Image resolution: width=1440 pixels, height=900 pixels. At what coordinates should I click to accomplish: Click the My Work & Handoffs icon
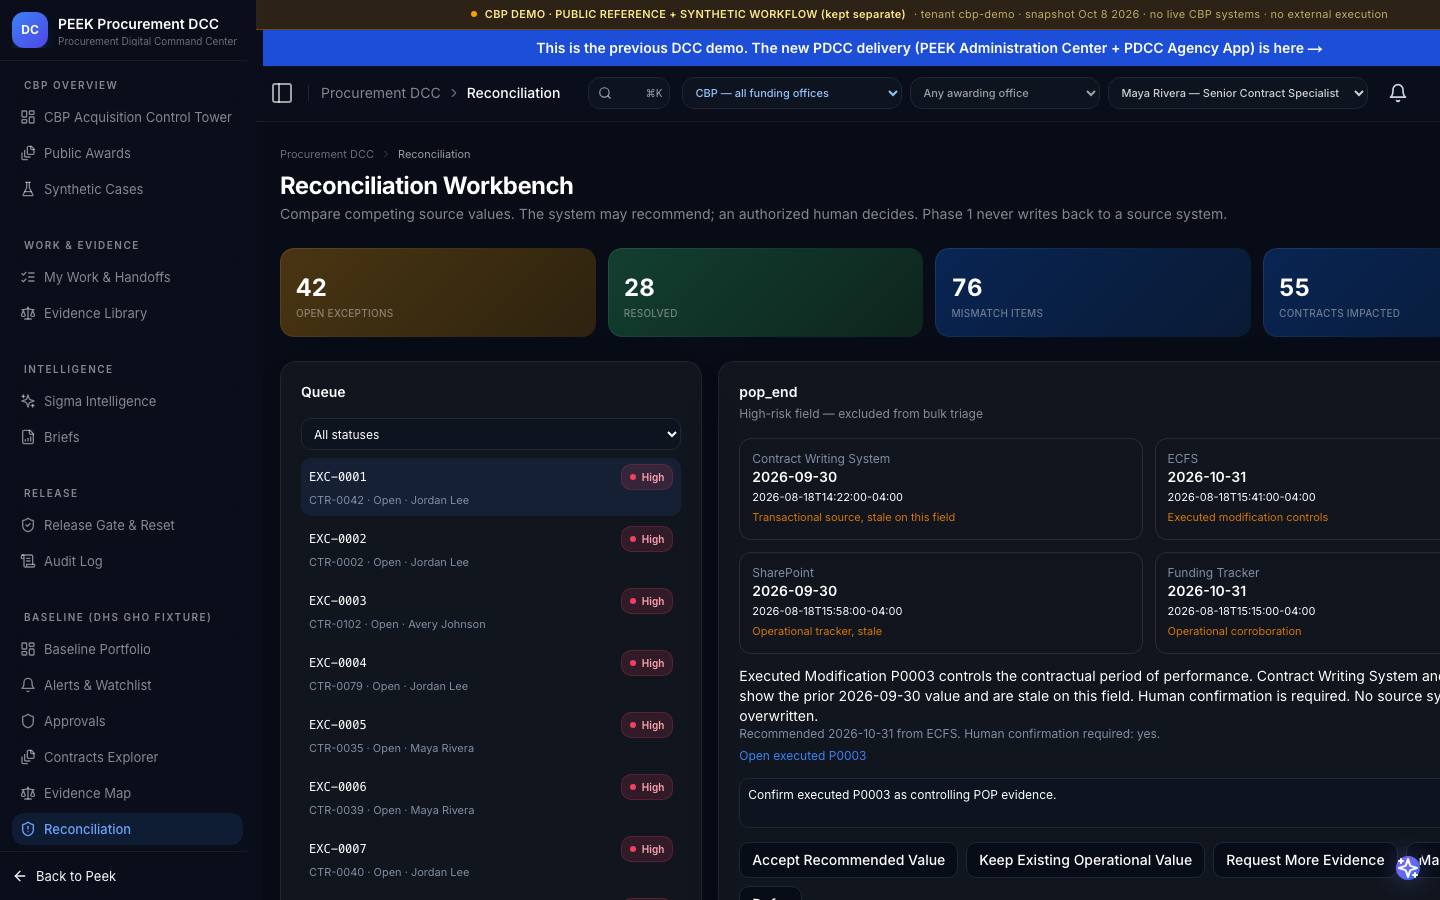pos(28,277)
